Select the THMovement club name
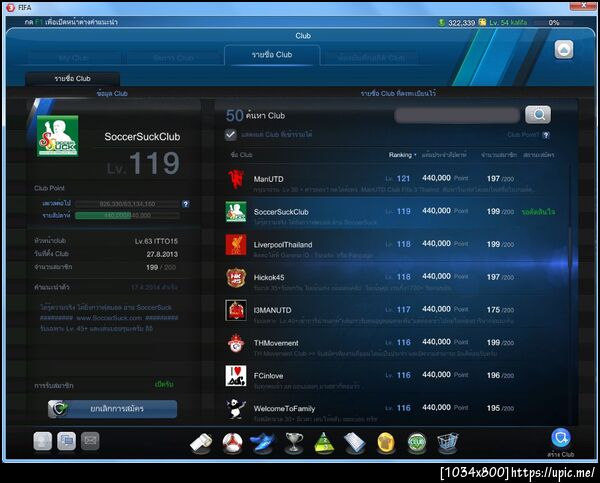 tap(276, 343)
